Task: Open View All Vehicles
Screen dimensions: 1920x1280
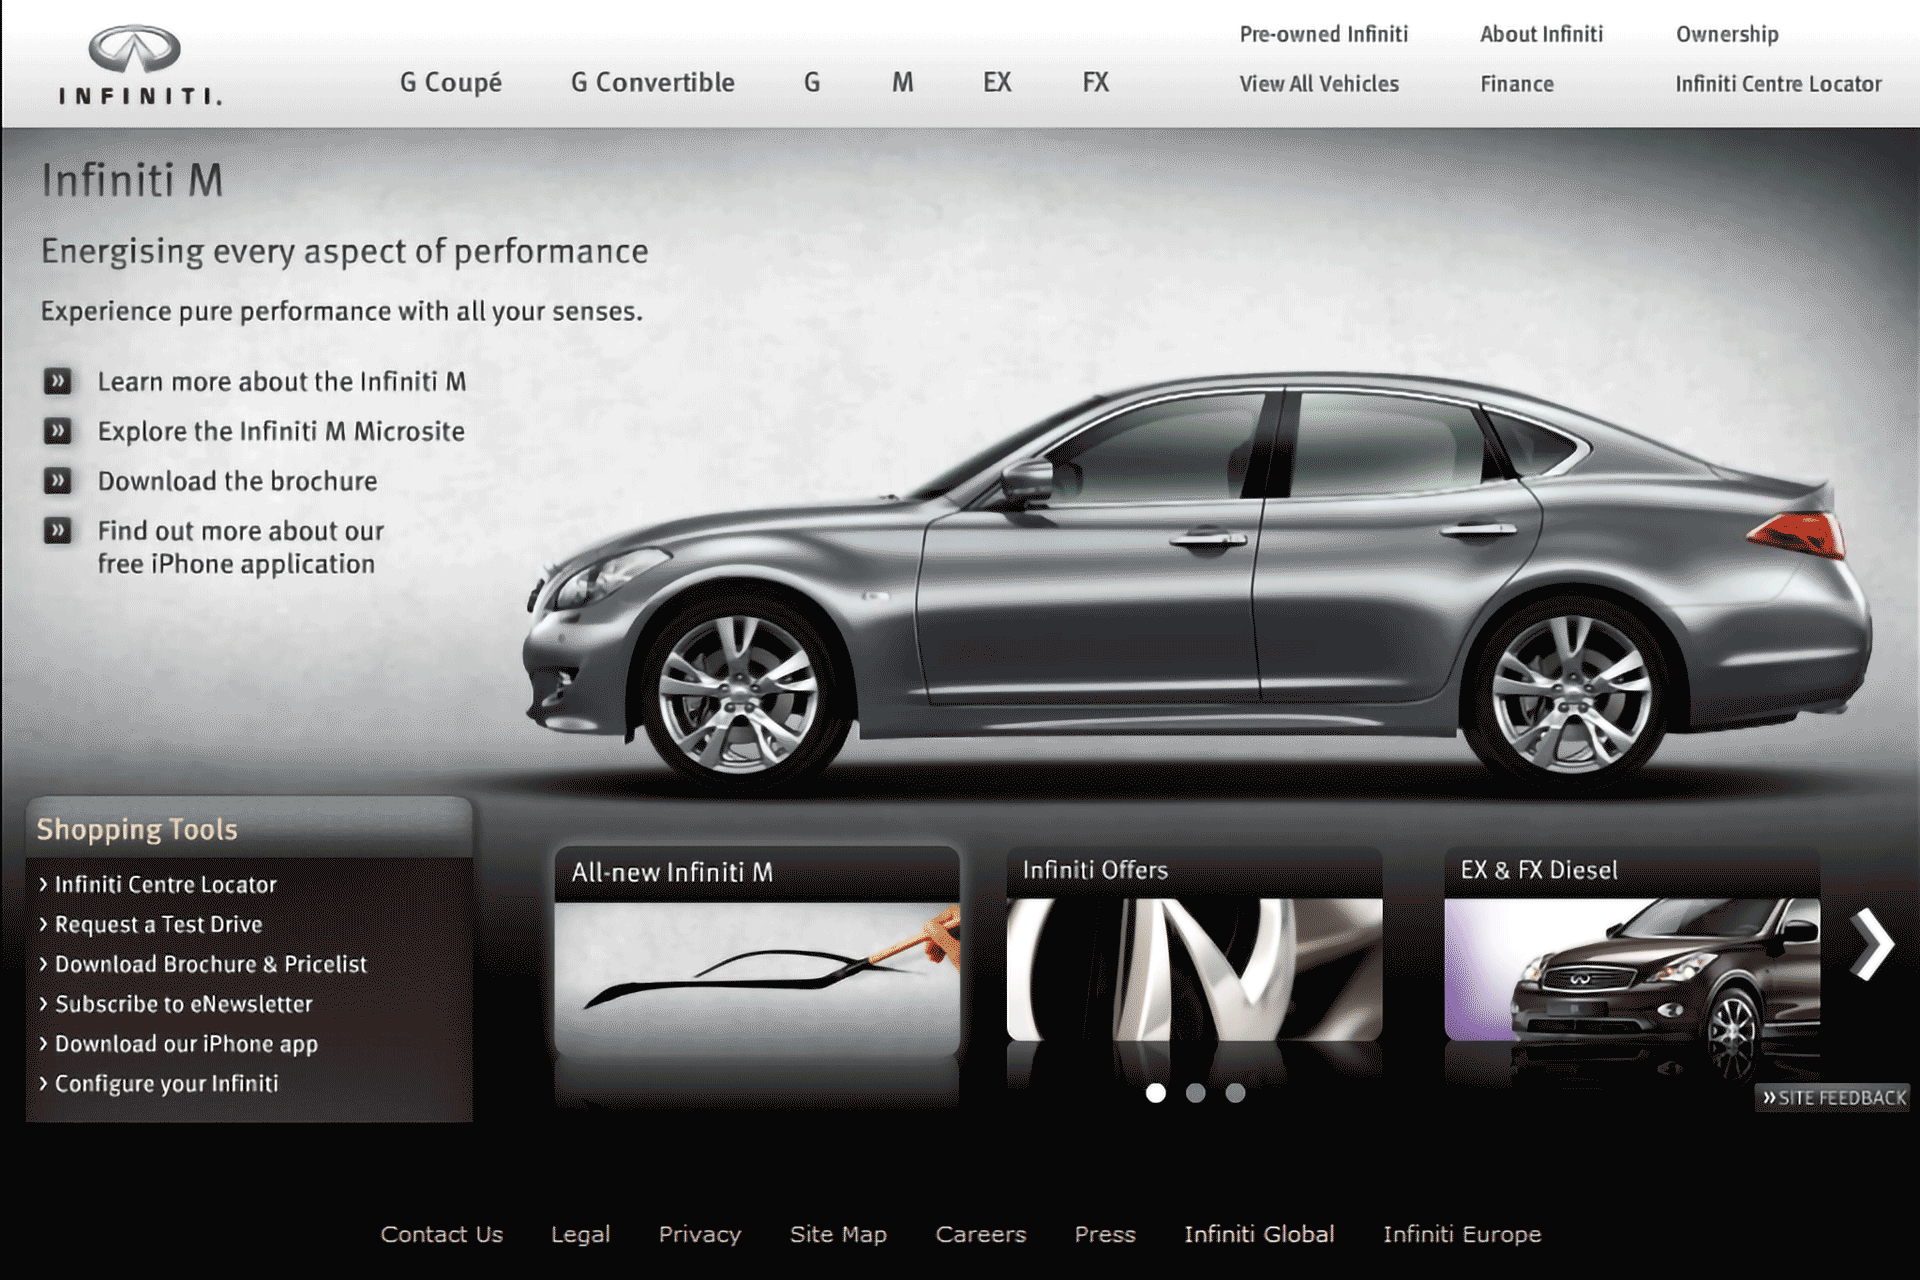Action: tap(1318, 84)
